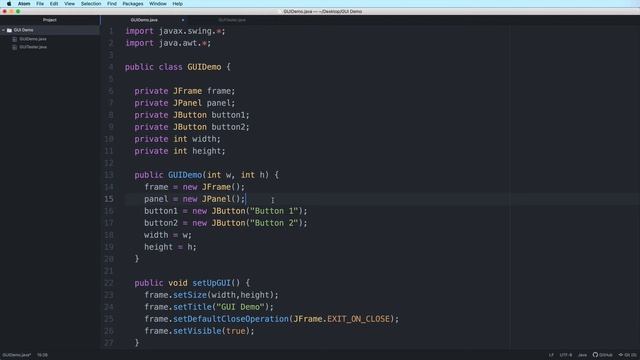Click the "GUI Demo" string in setTitle
Viewport: 640px width, 360px height.
240,307
